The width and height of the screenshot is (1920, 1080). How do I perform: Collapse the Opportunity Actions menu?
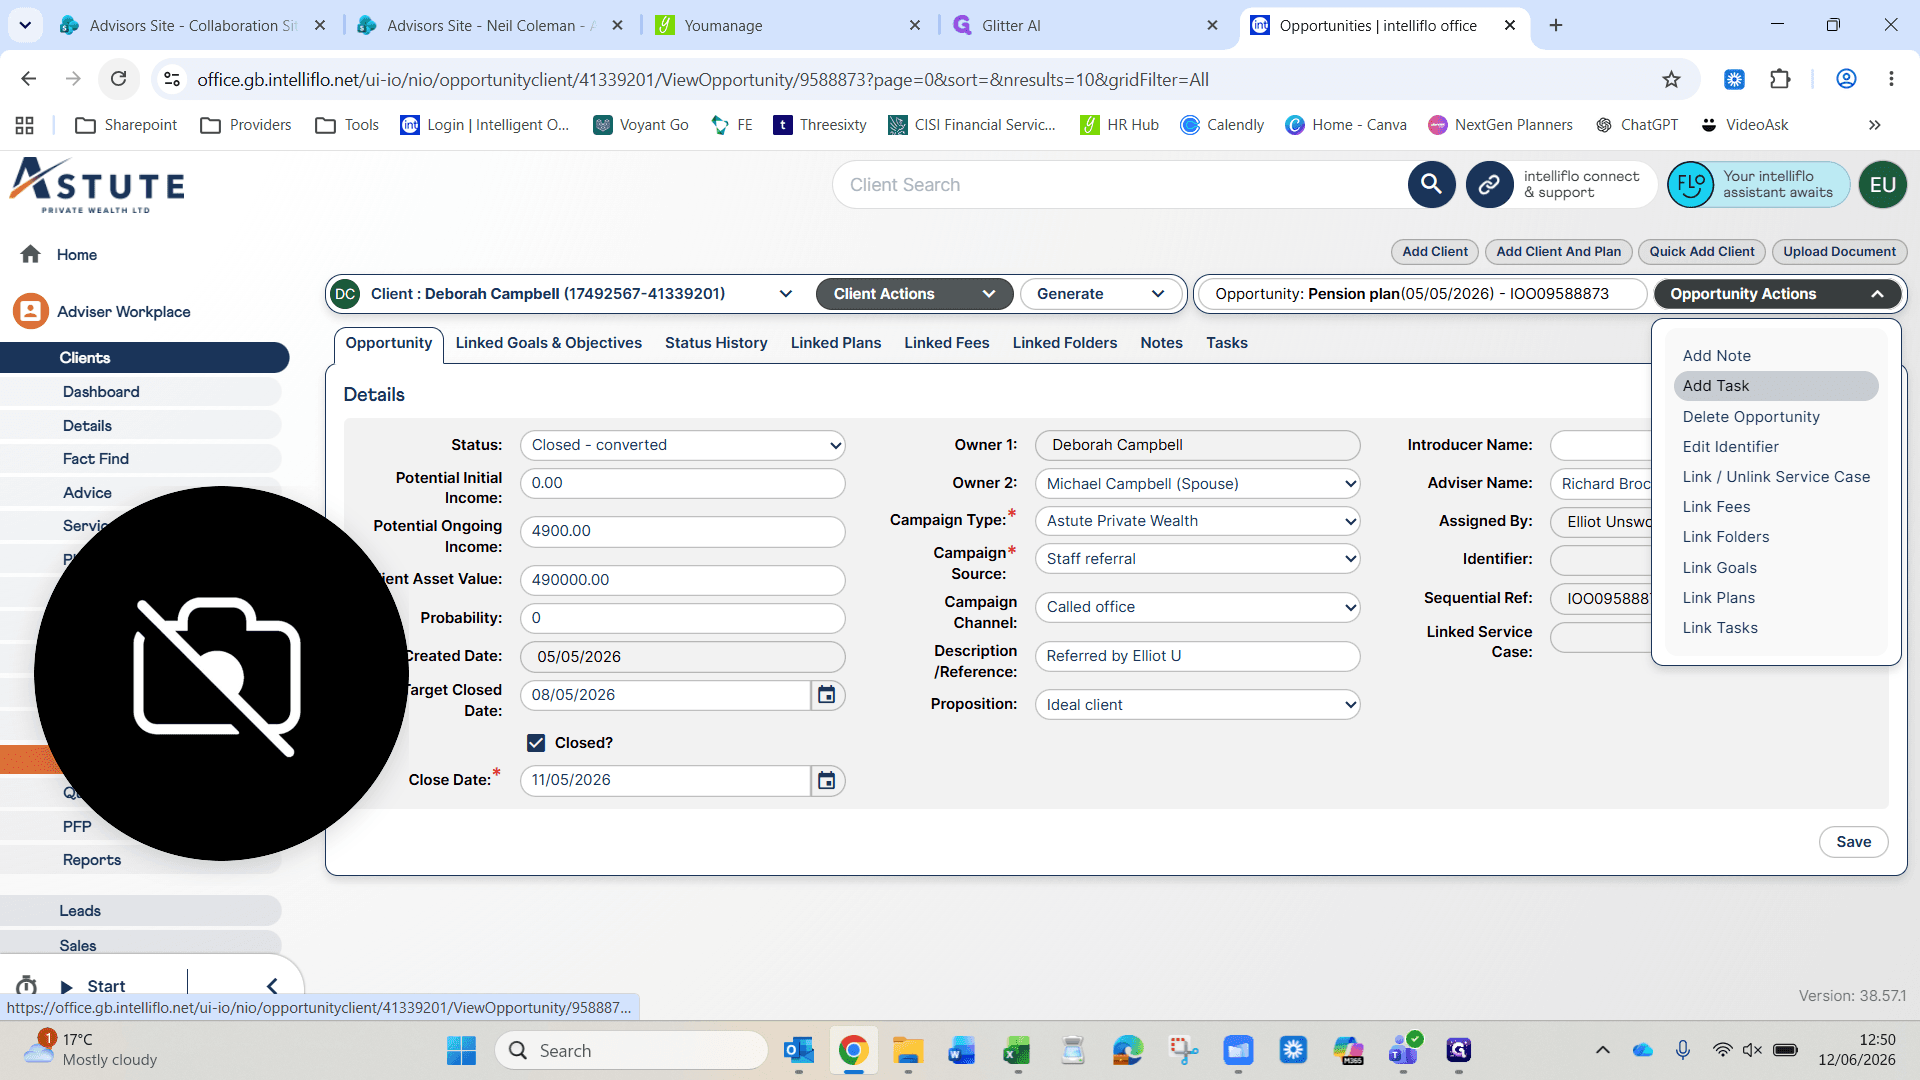click(x=1777, y=294)
